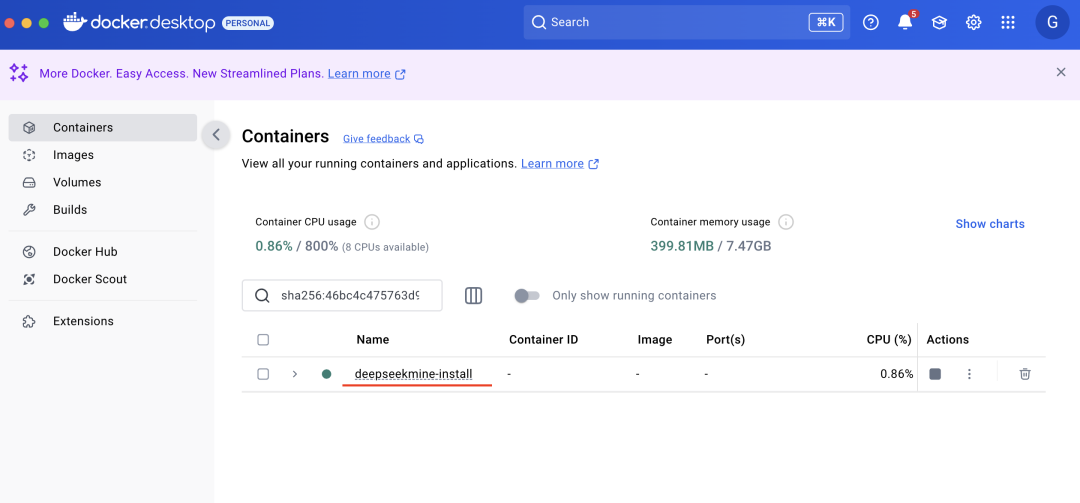Sort by Name column header
Image resolution: width=1080 pixels, height=503 pixels.
373,340
